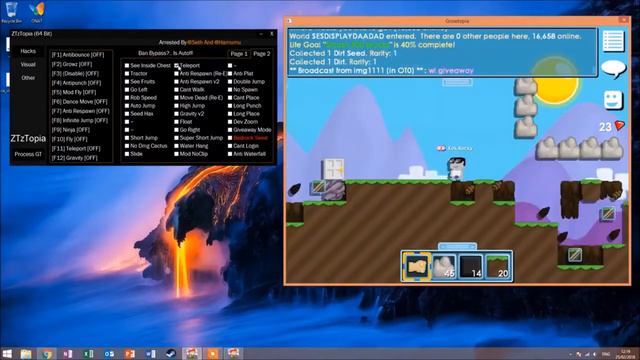Toggle the [F8] Infinite Jump hotkey entry
The height and width of the screenshot is (360, 640).
click(x=80, y=120)
